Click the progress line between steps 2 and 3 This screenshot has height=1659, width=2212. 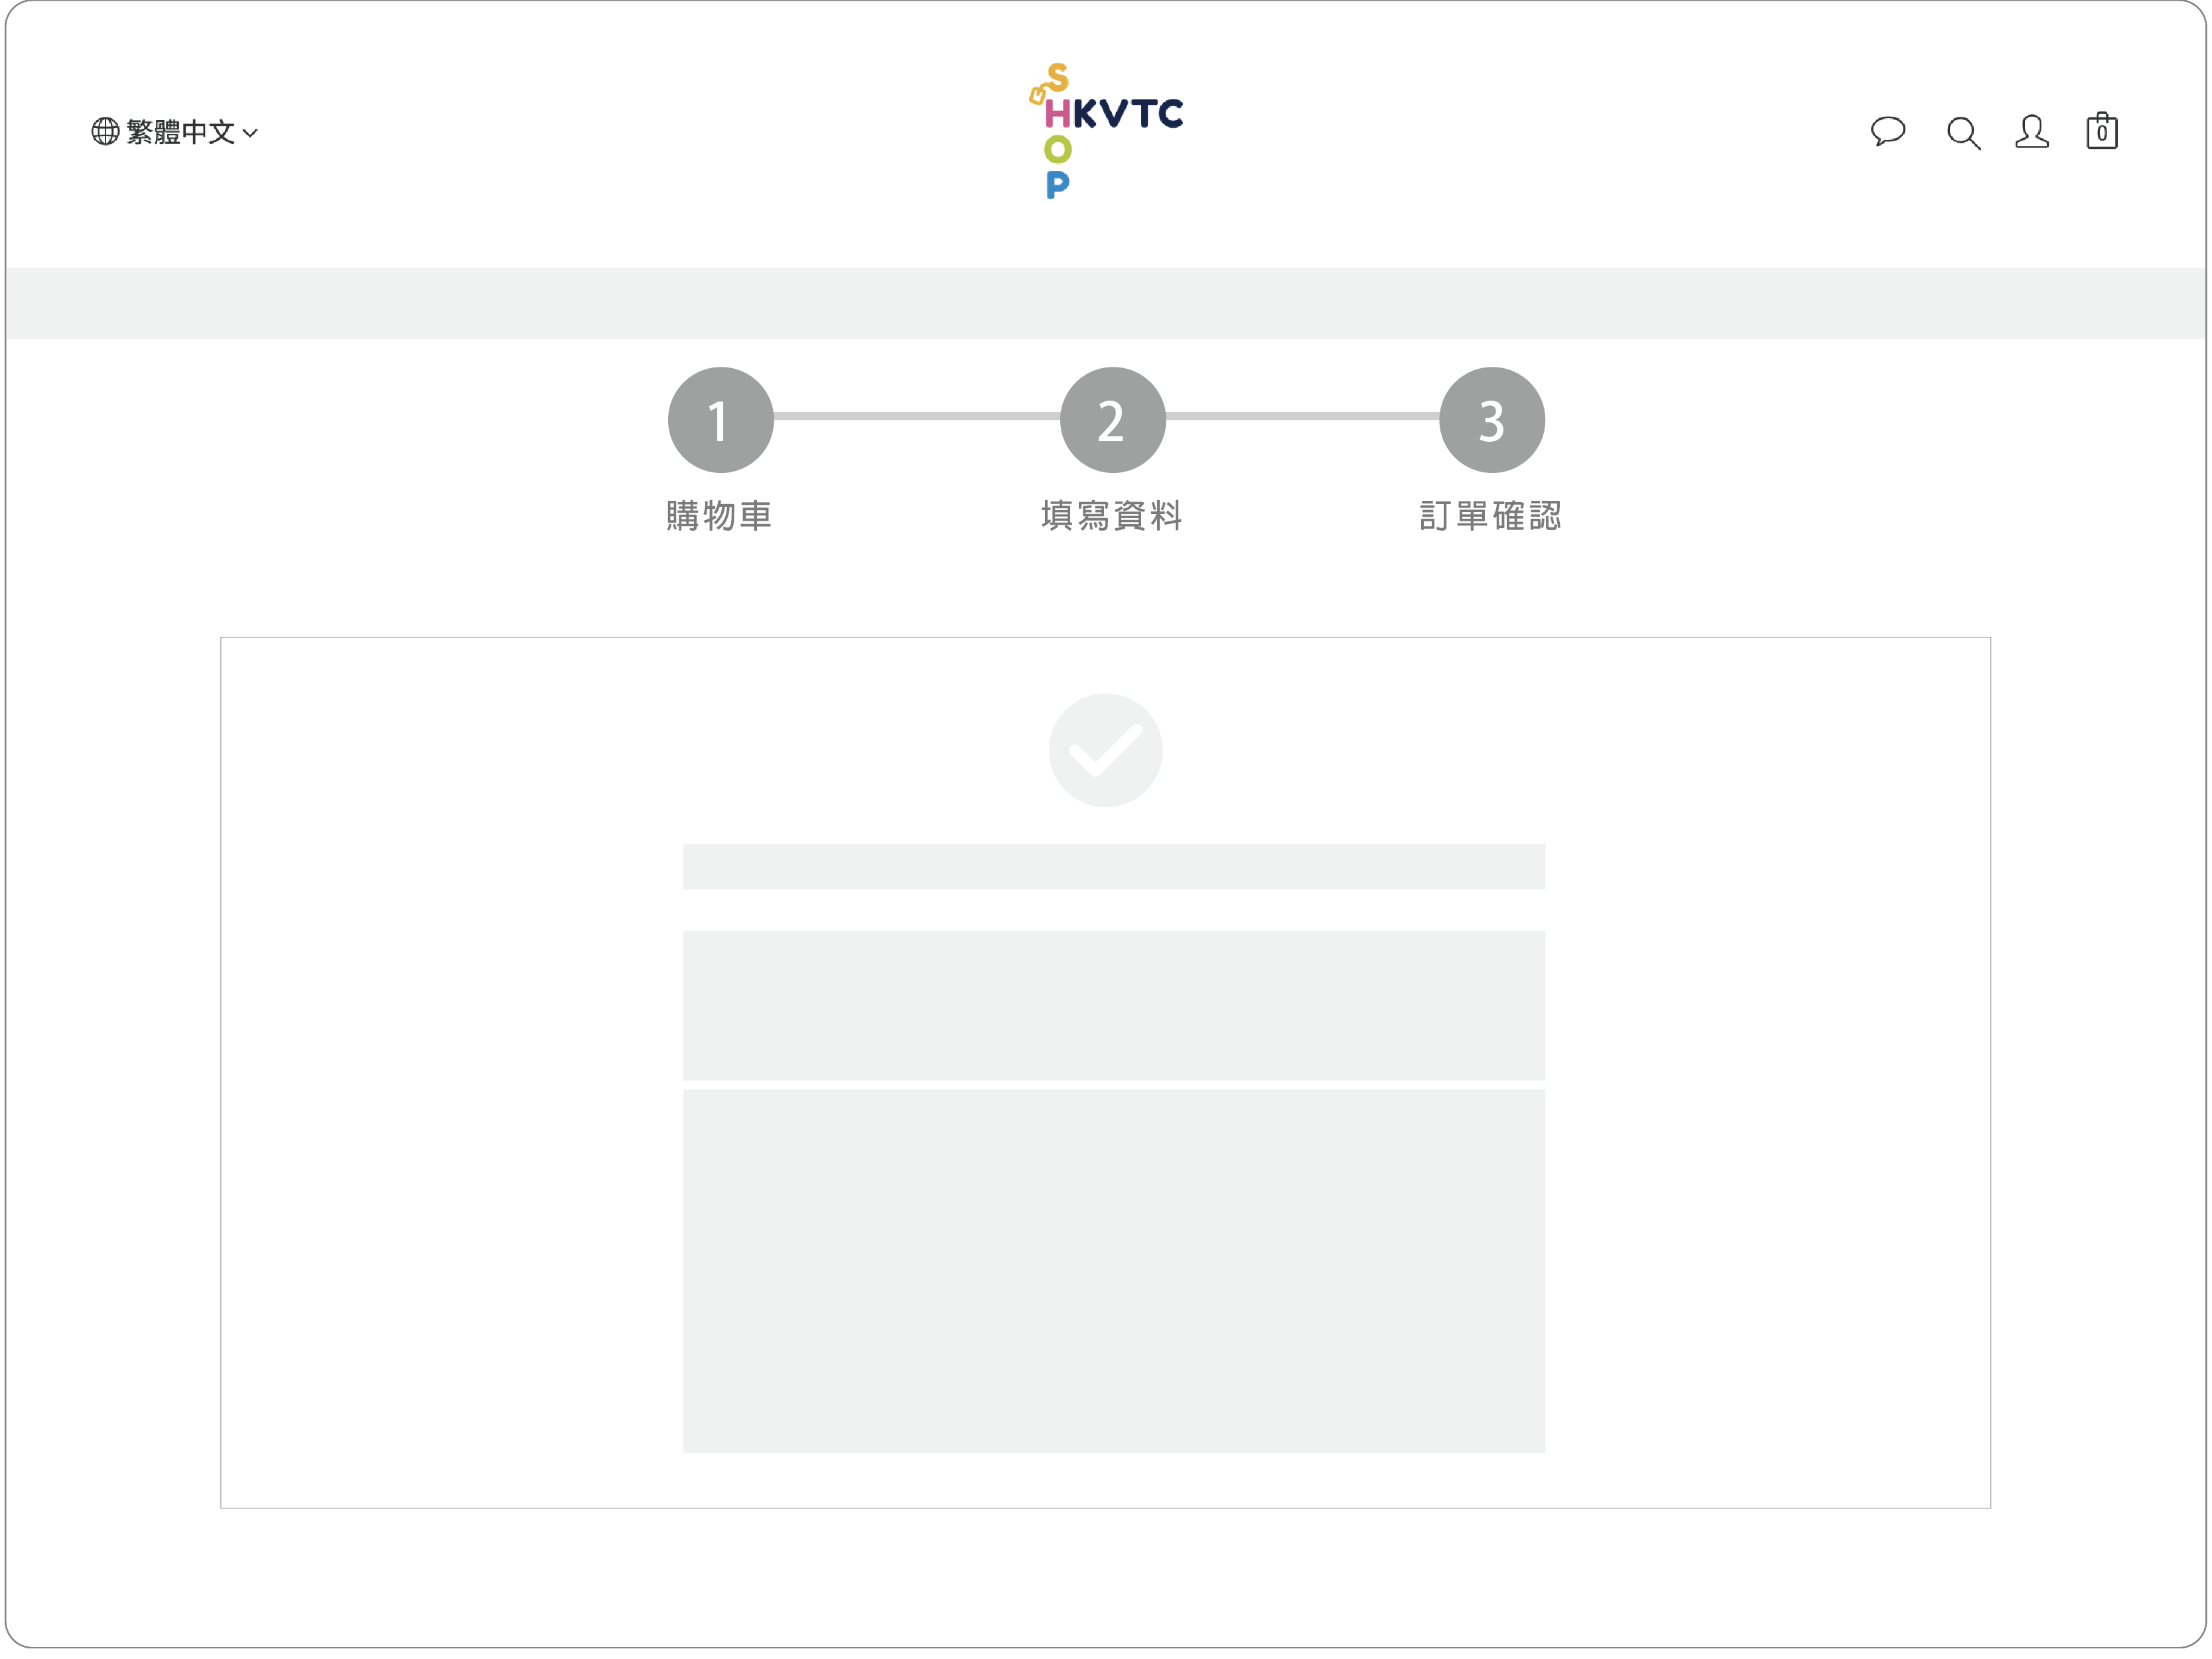1302,416
